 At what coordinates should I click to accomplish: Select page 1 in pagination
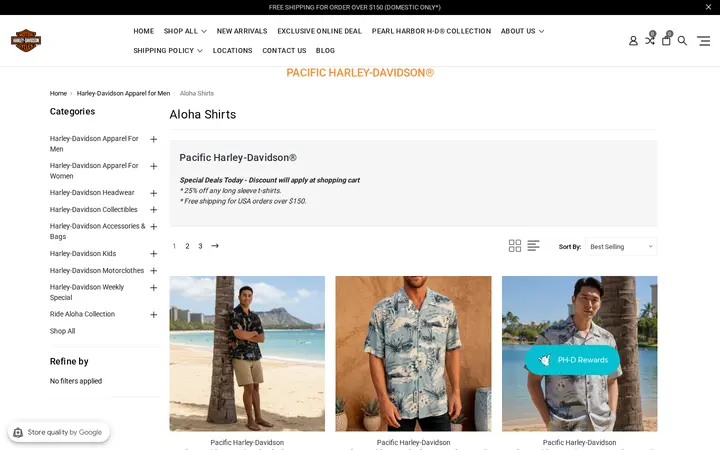tap(174, 246)
